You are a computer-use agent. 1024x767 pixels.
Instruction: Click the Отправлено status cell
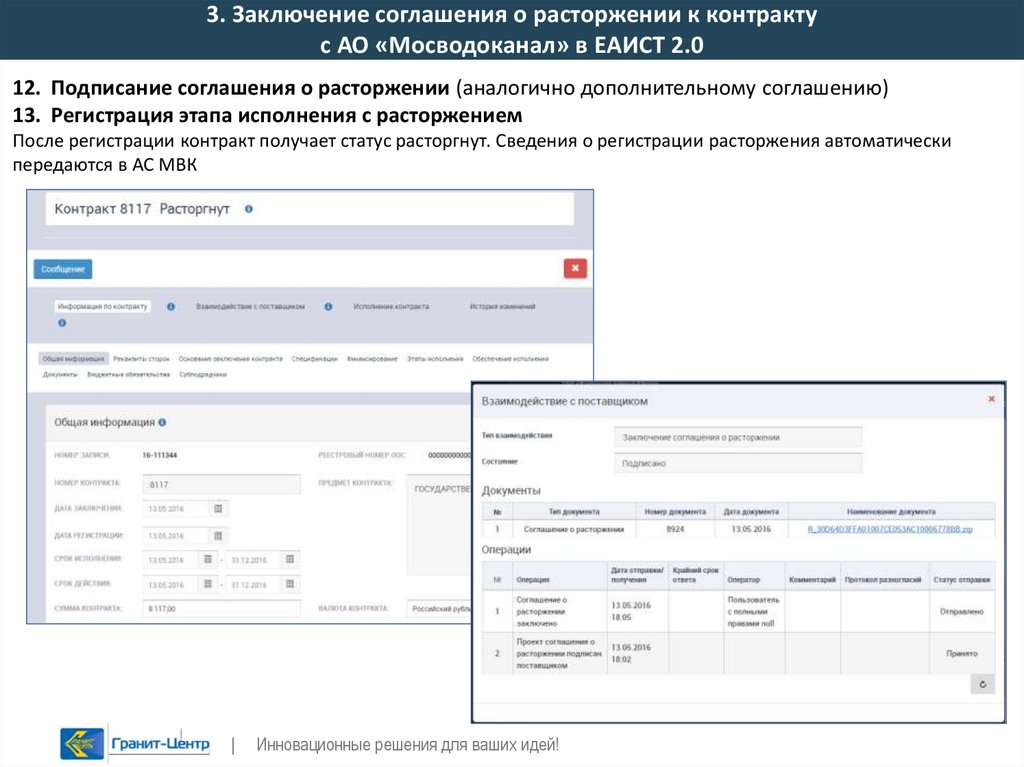pos(962,612)
